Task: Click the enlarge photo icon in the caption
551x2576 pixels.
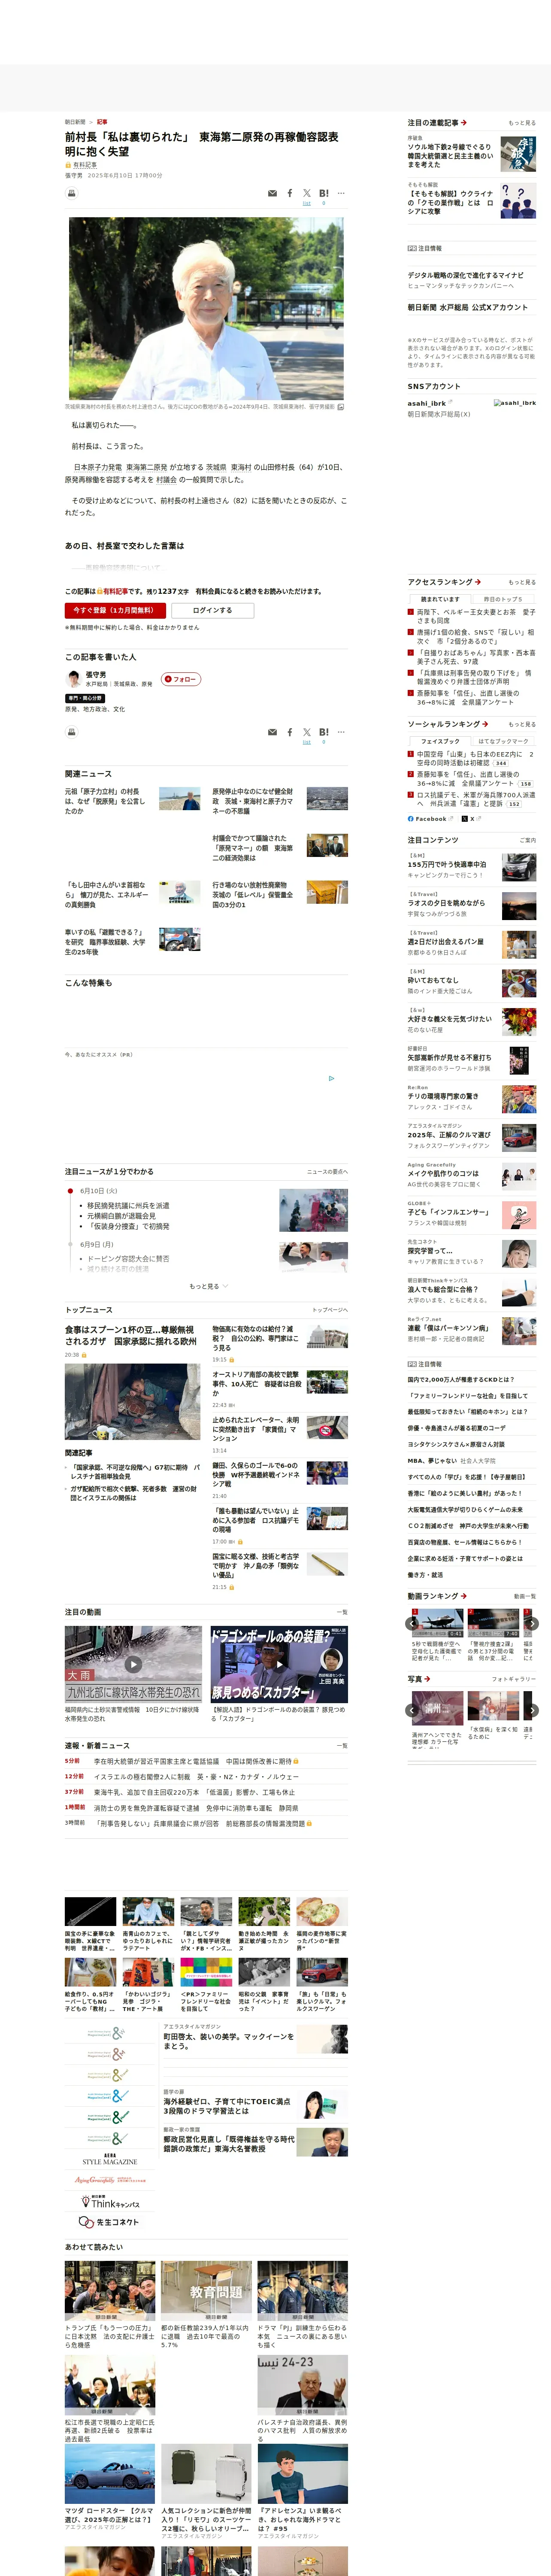Action: [x=341, y=407]
